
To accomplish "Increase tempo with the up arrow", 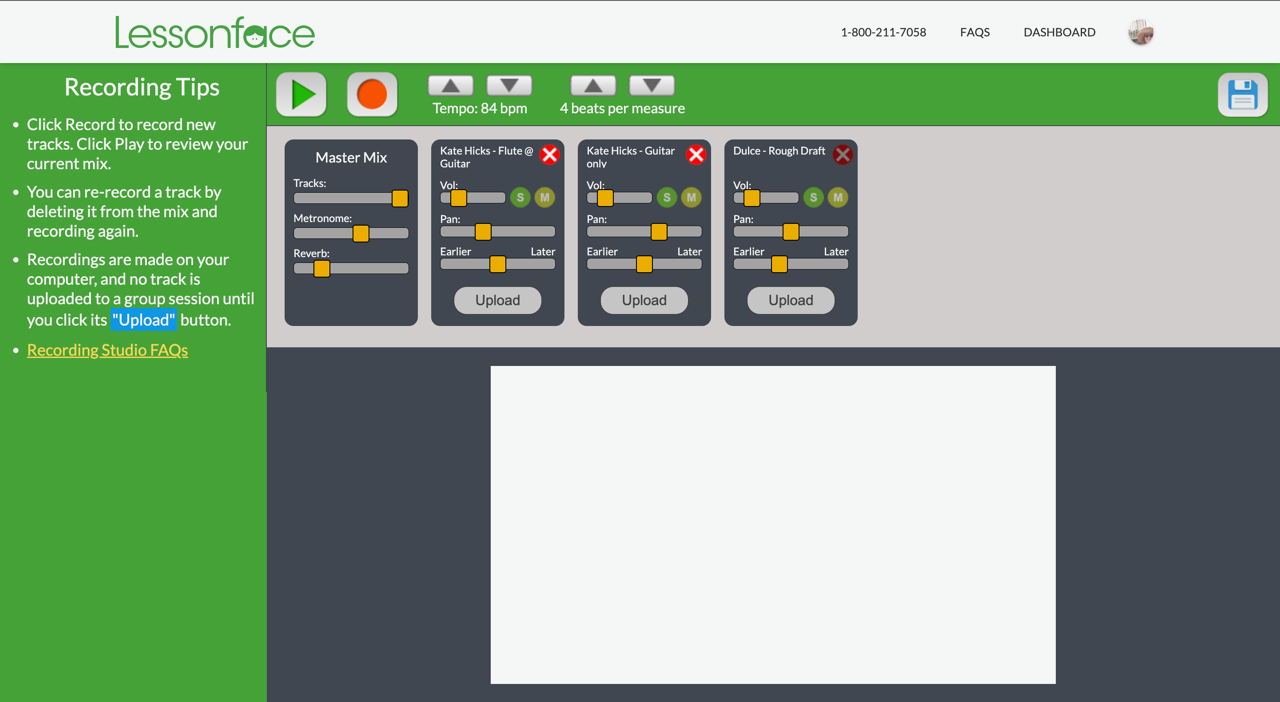I will tap(450, 86).
